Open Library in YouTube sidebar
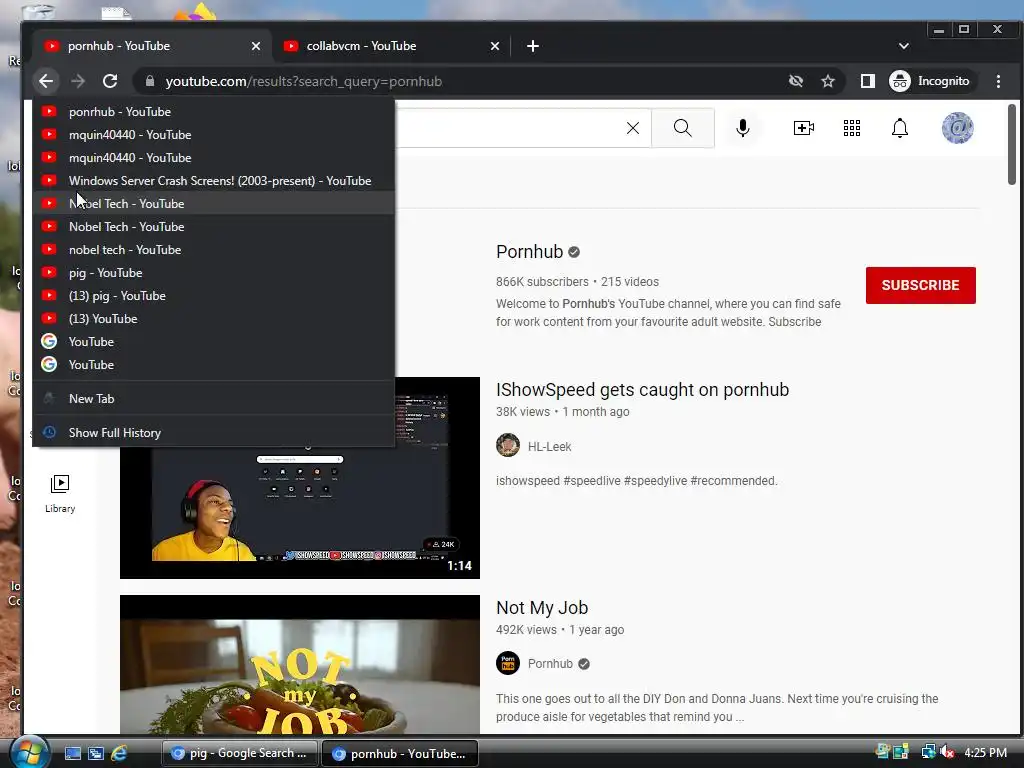 click(60, 493)
